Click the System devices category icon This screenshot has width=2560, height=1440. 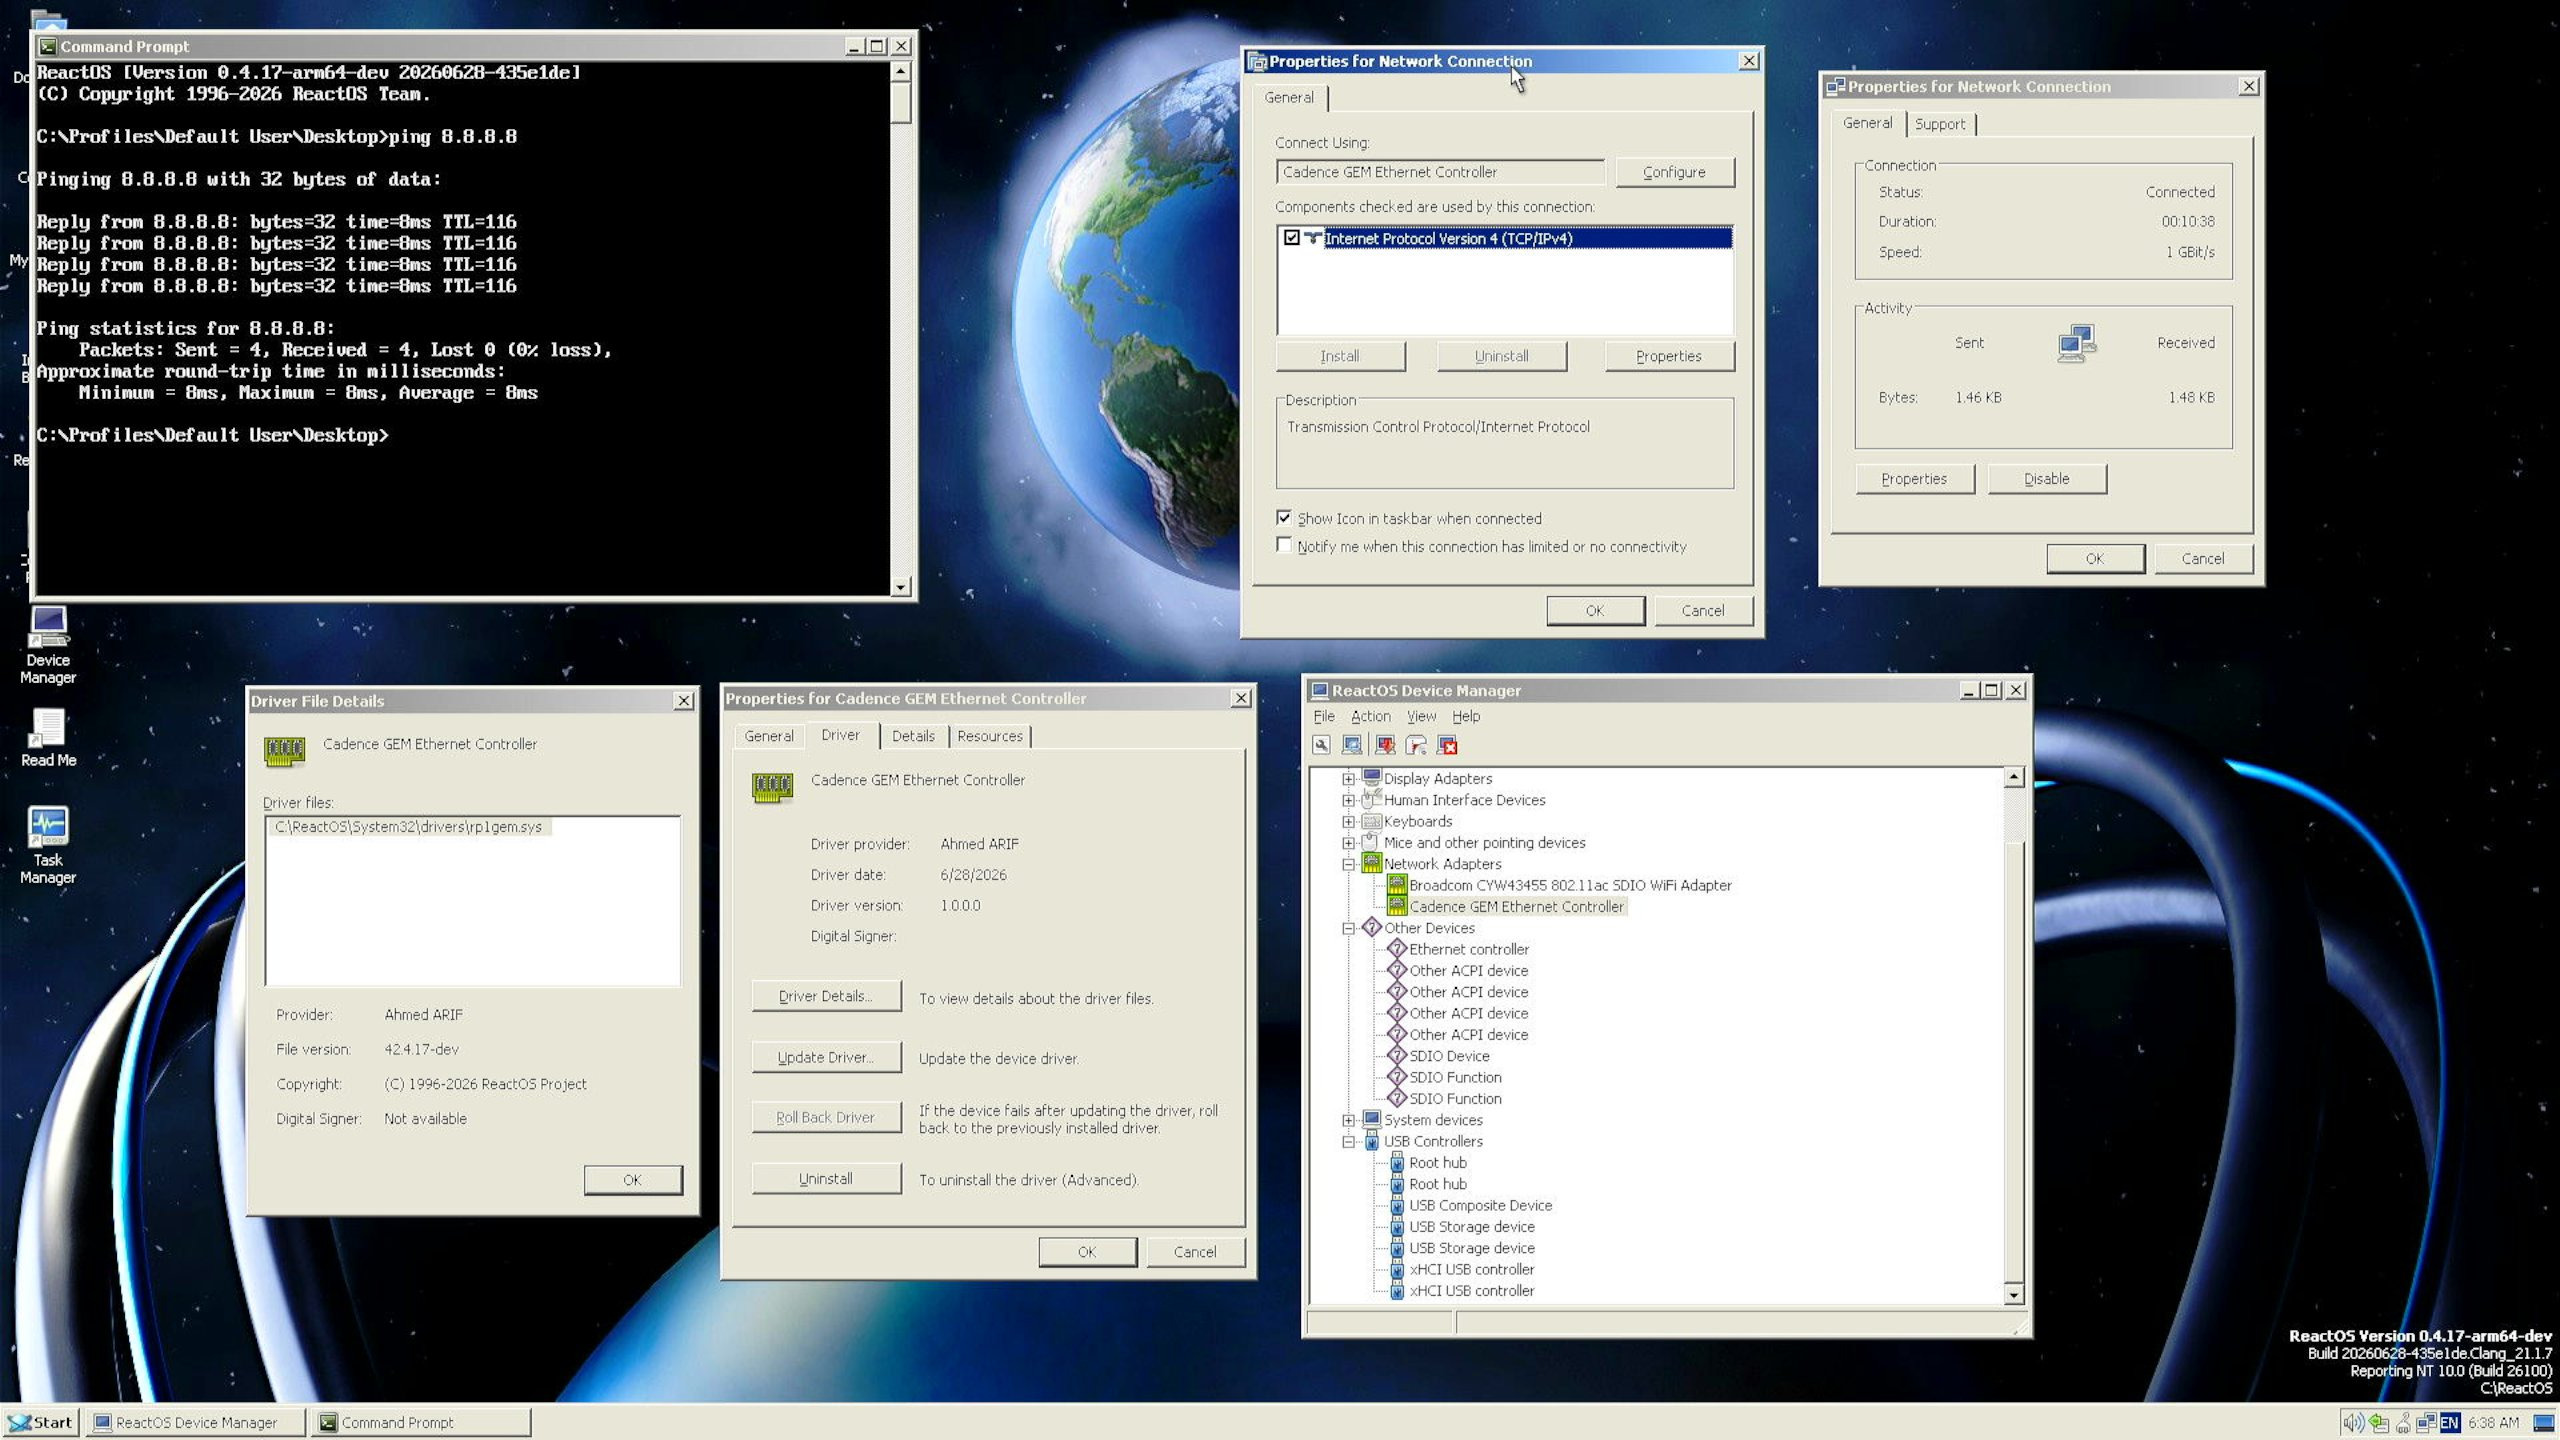1371,1119
